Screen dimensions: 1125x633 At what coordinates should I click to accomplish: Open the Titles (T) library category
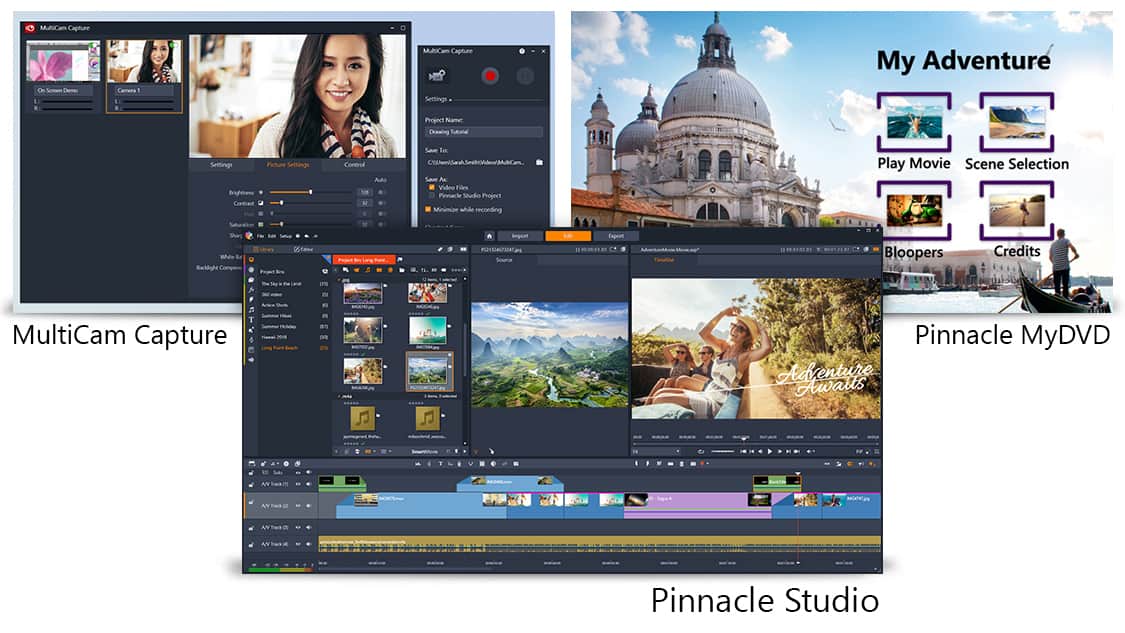(251, 319)
